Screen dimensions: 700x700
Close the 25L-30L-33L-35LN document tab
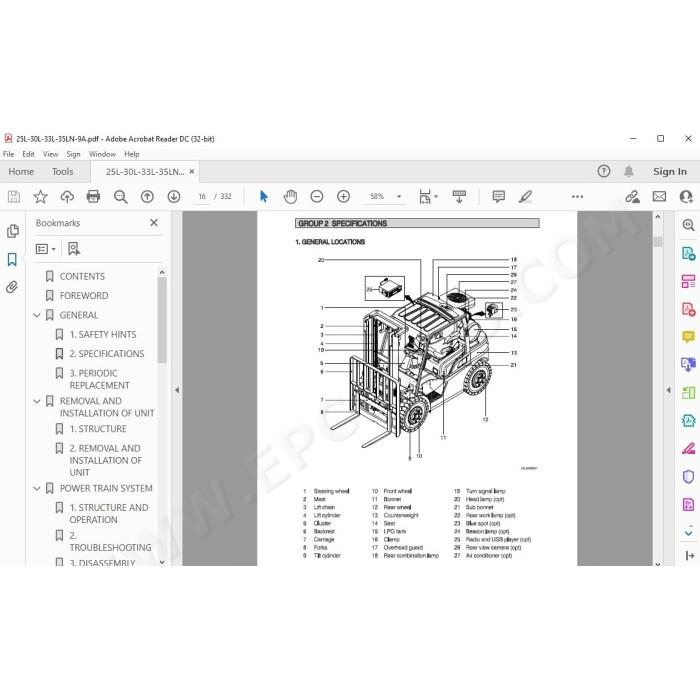point(192,171)
